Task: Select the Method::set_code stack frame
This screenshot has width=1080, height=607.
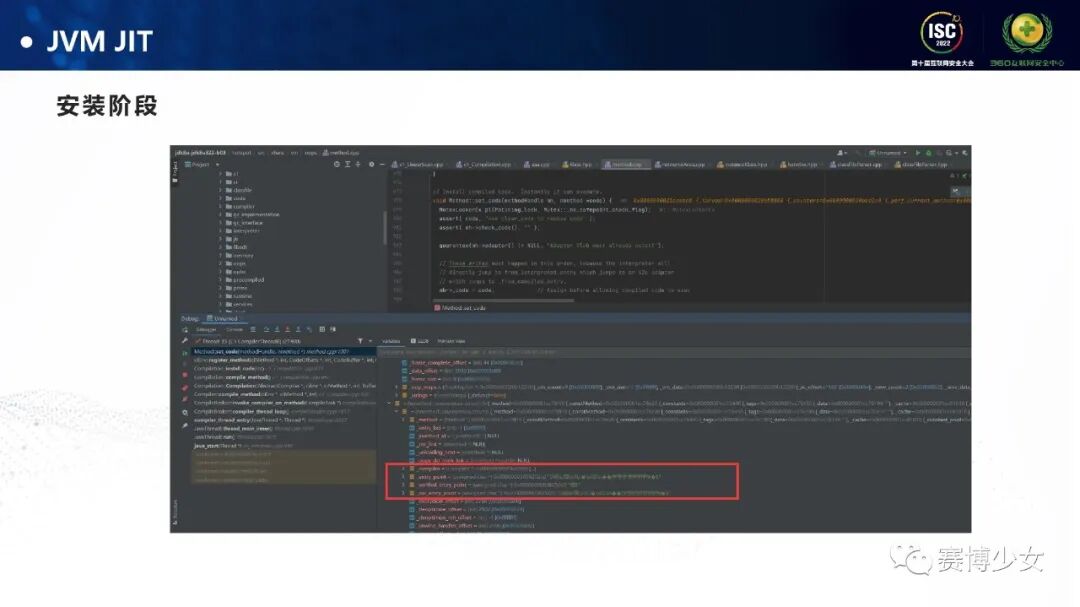Action: [x=284, y=351]
